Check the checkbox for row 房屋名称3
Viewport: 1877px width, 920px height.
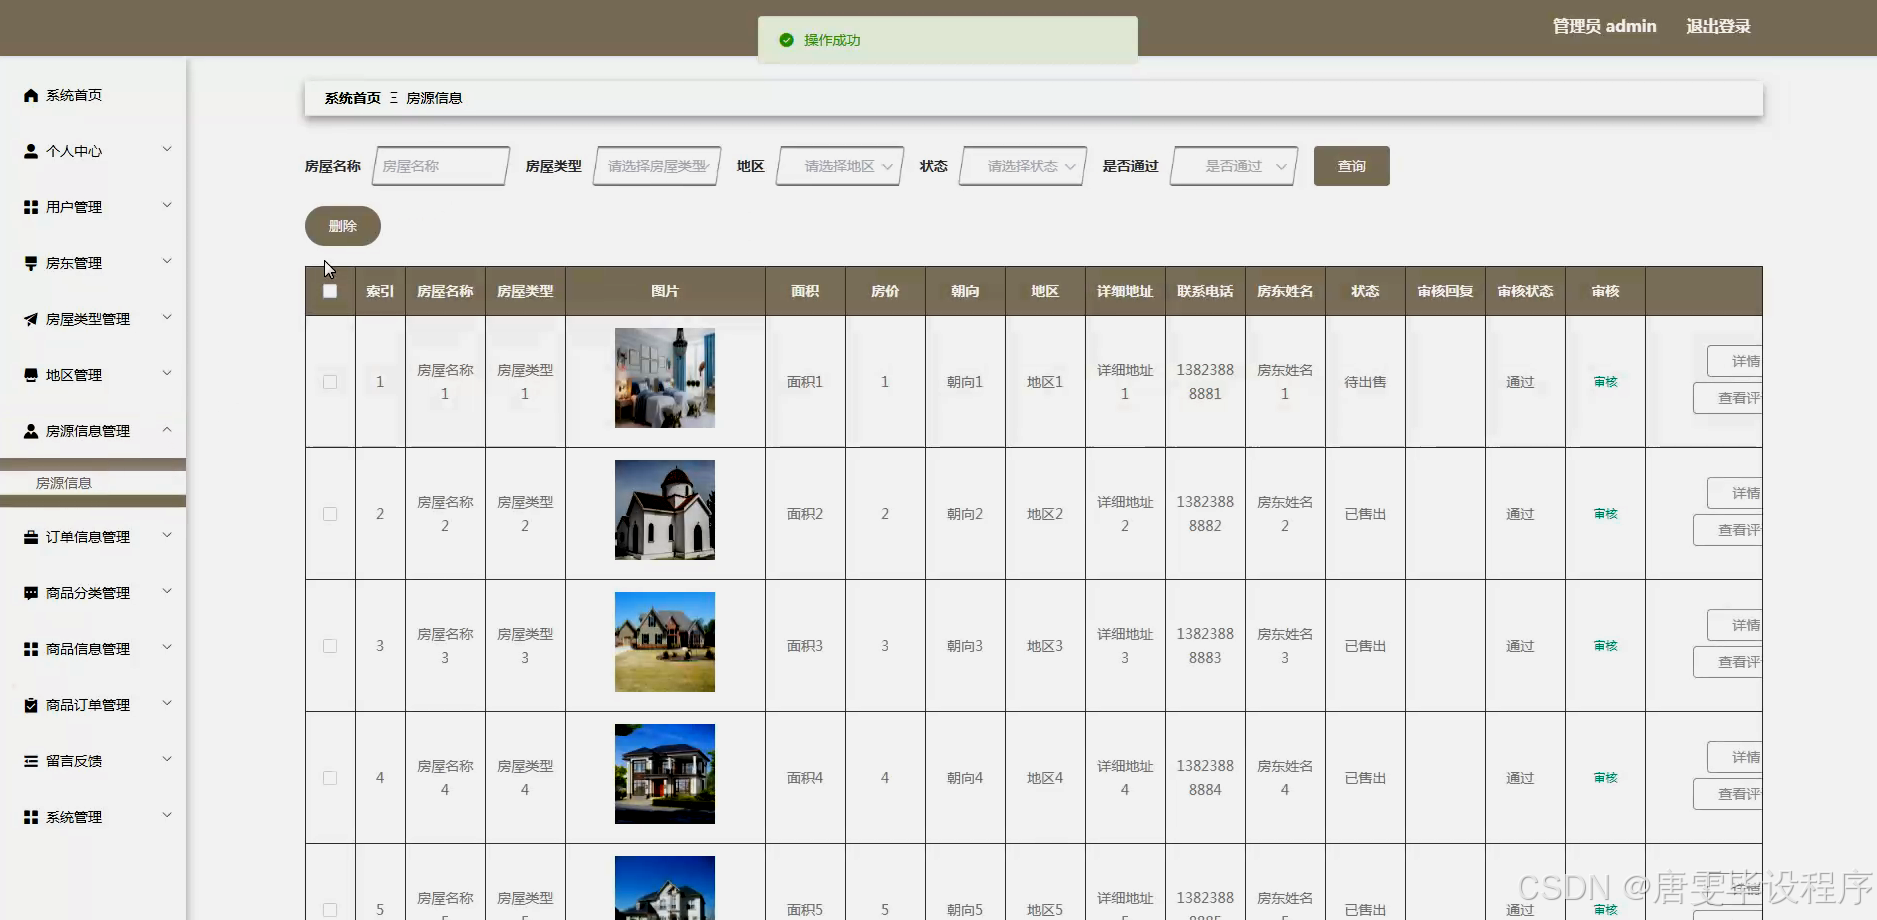pos(330,646)
